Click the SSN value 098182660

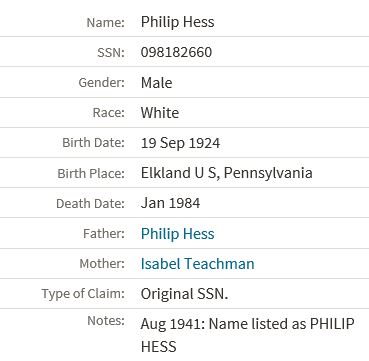click(x=176, y=52)
